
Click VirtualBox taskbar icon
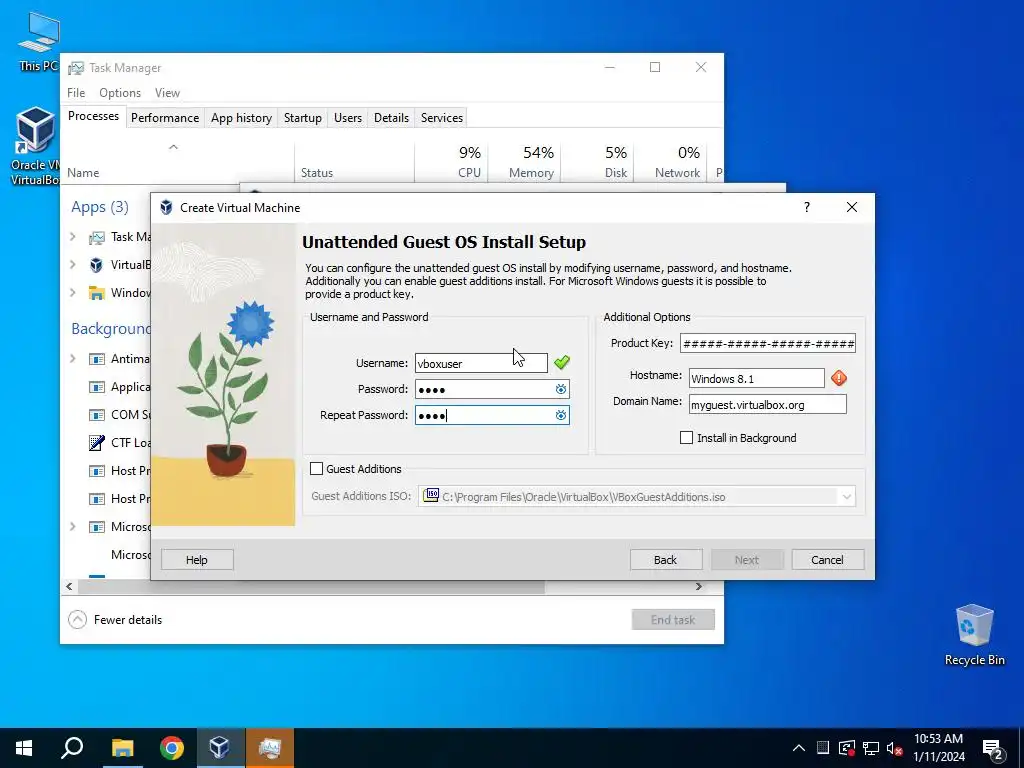point(220,748)
